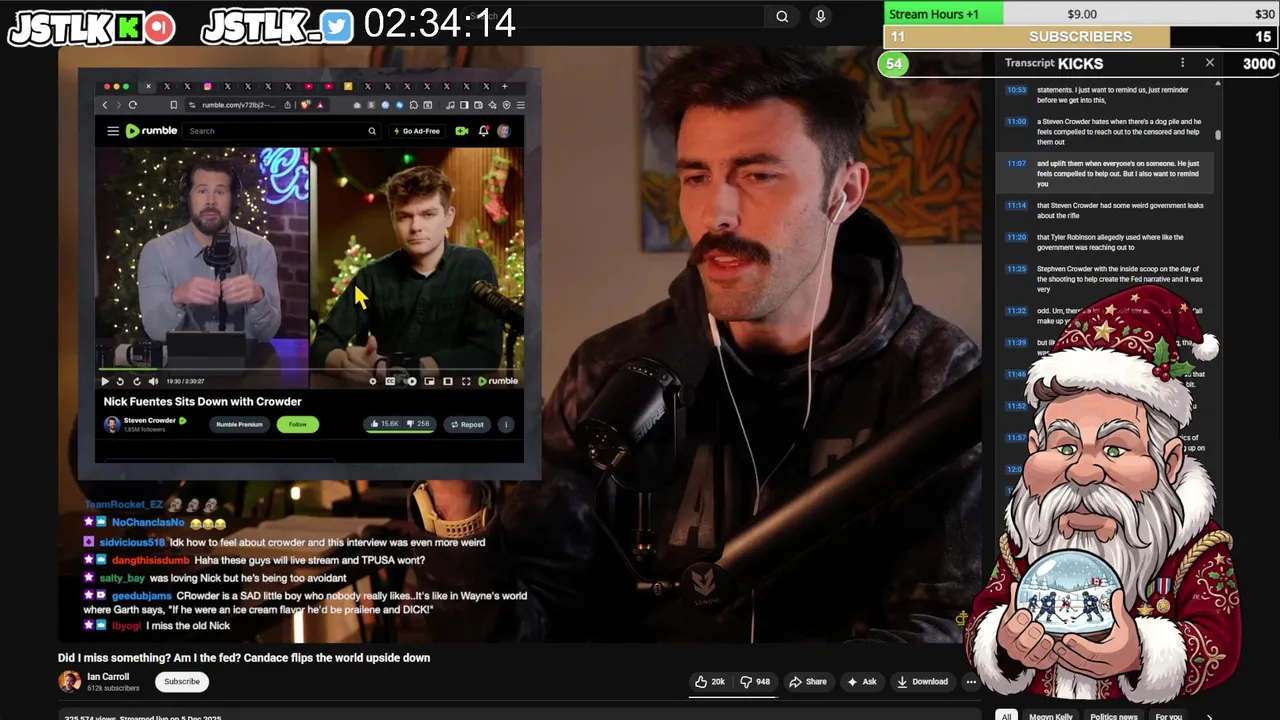The height and width of the screenshot is (720, 1280).
Task: Mute the Rumble player volume icon
Action: [153, 381]
